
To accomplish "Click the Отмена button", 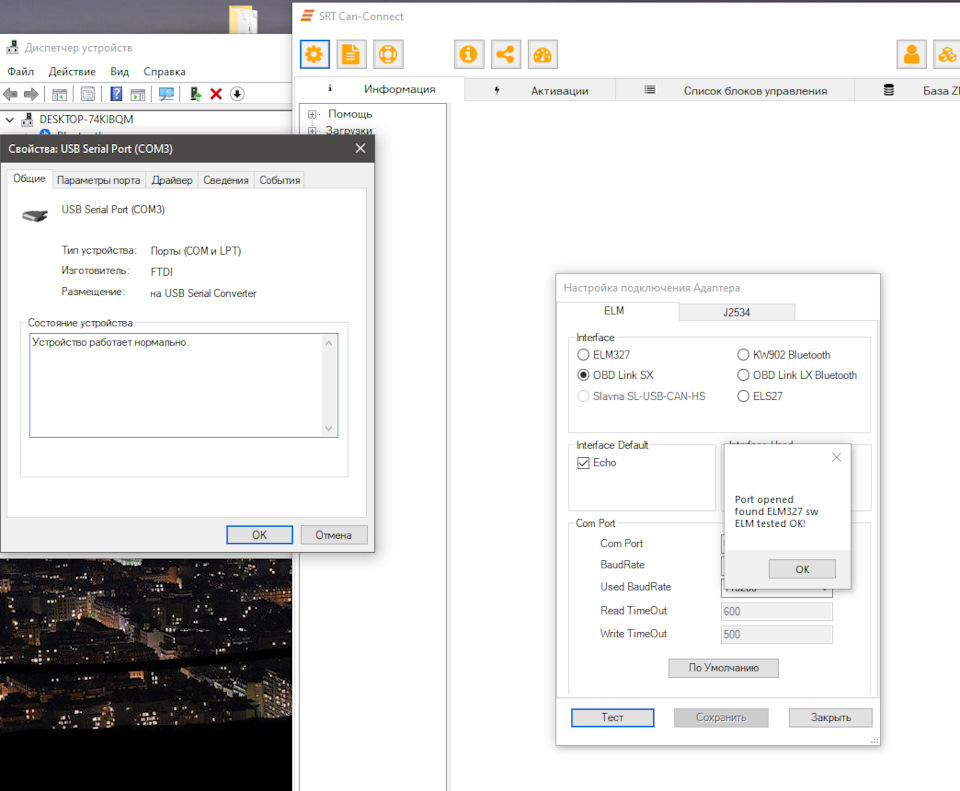I will pos(334,534).
